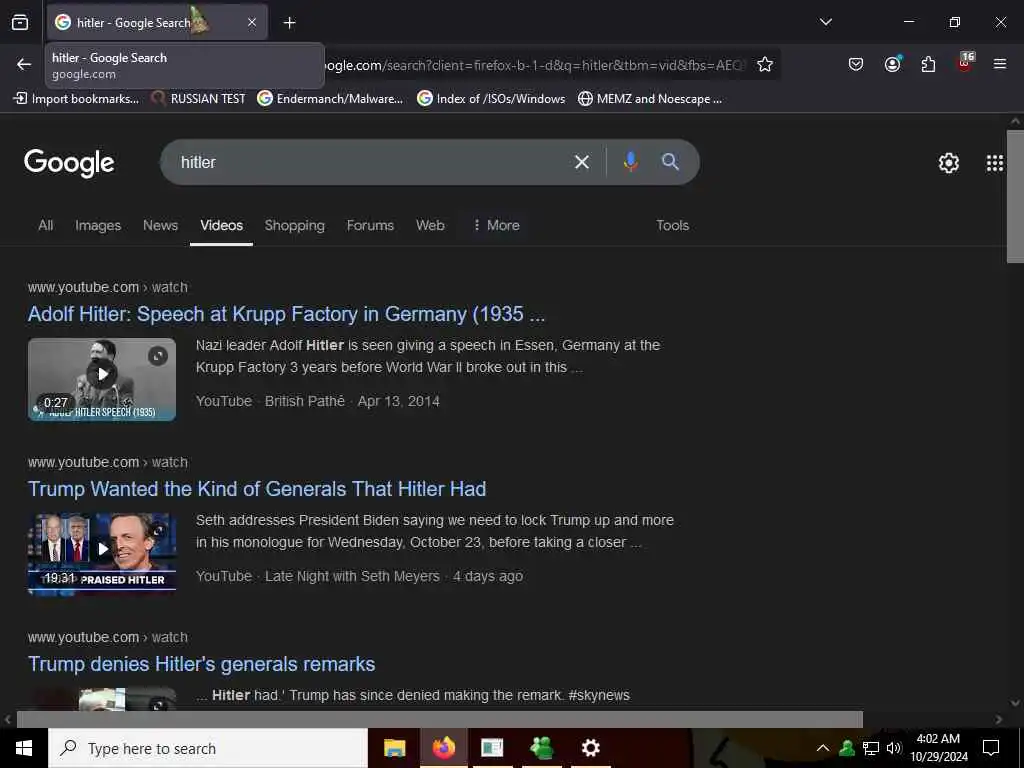Click the youtube.com watch URL above Krupp result

(x=108, y=287)
